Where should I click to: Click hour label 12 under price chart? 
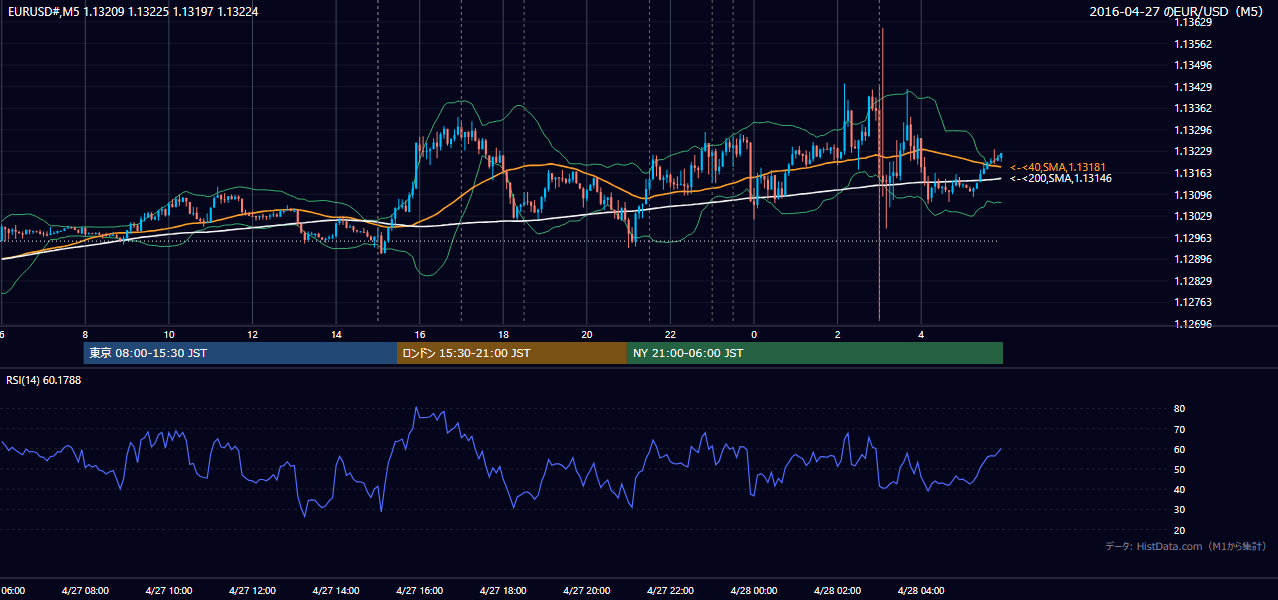253,334
